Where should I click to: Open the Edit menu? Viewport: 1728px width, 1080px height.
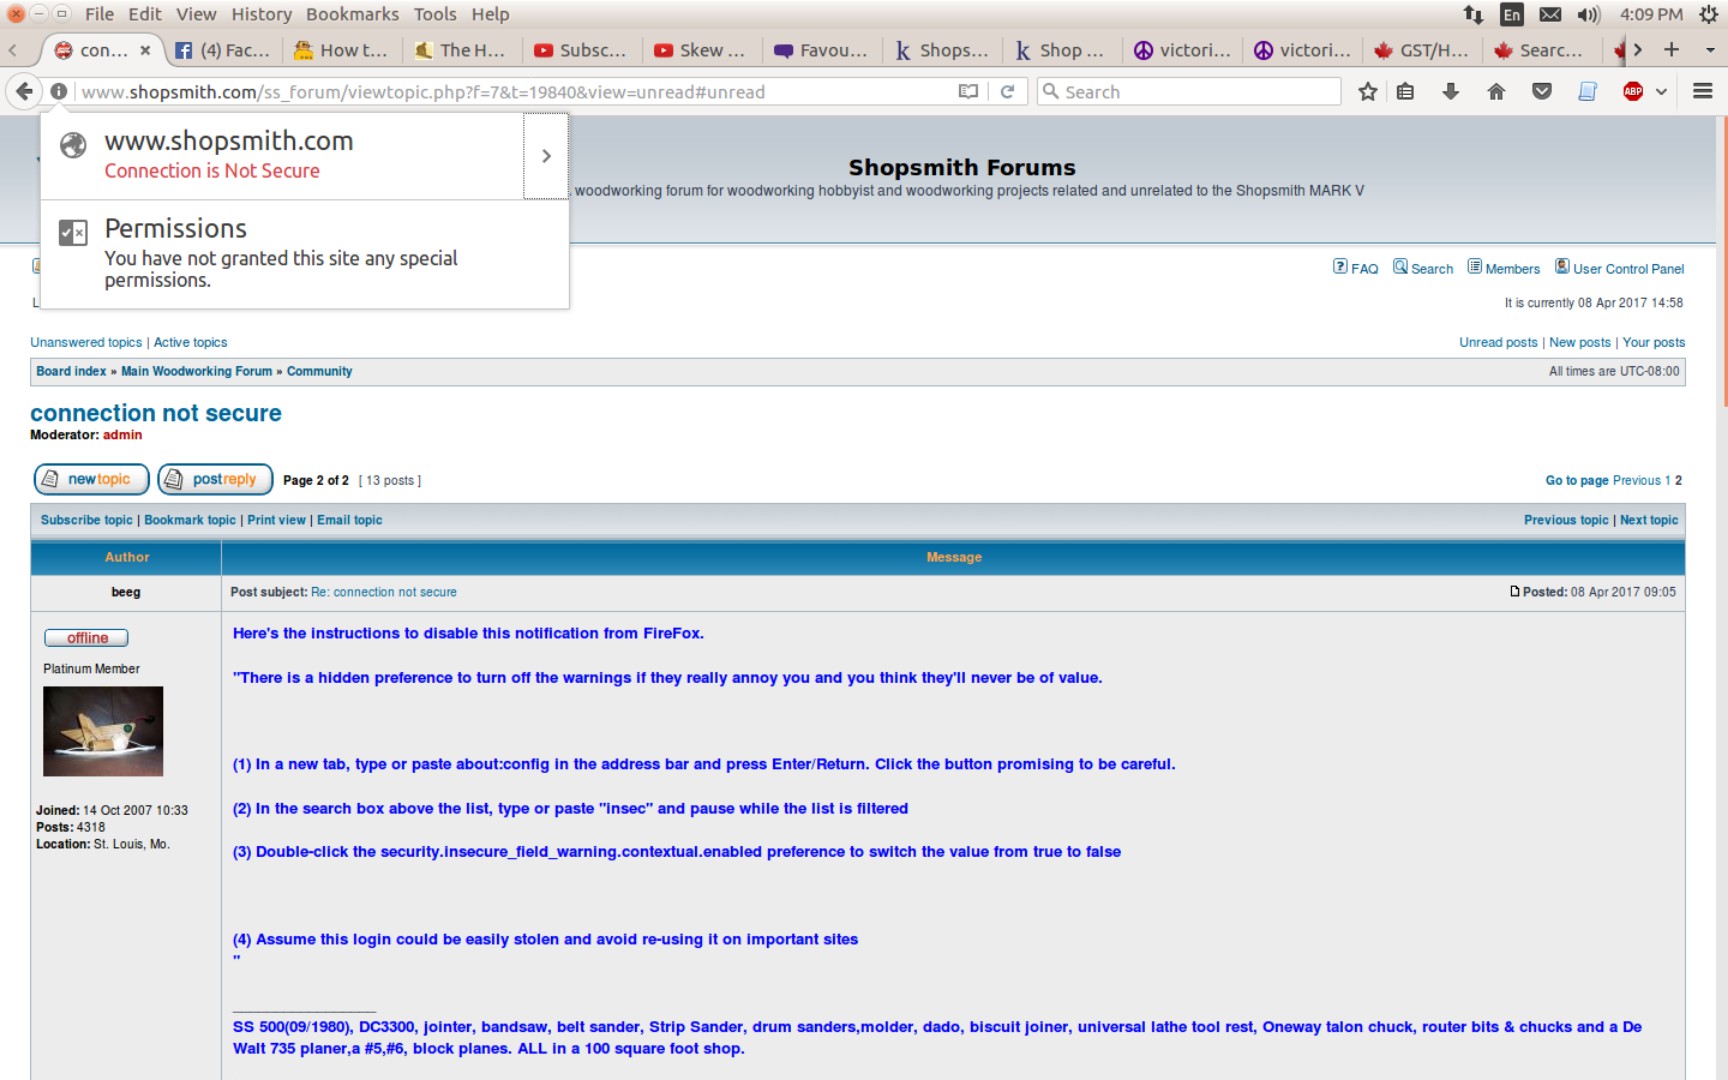pos(144,14)
